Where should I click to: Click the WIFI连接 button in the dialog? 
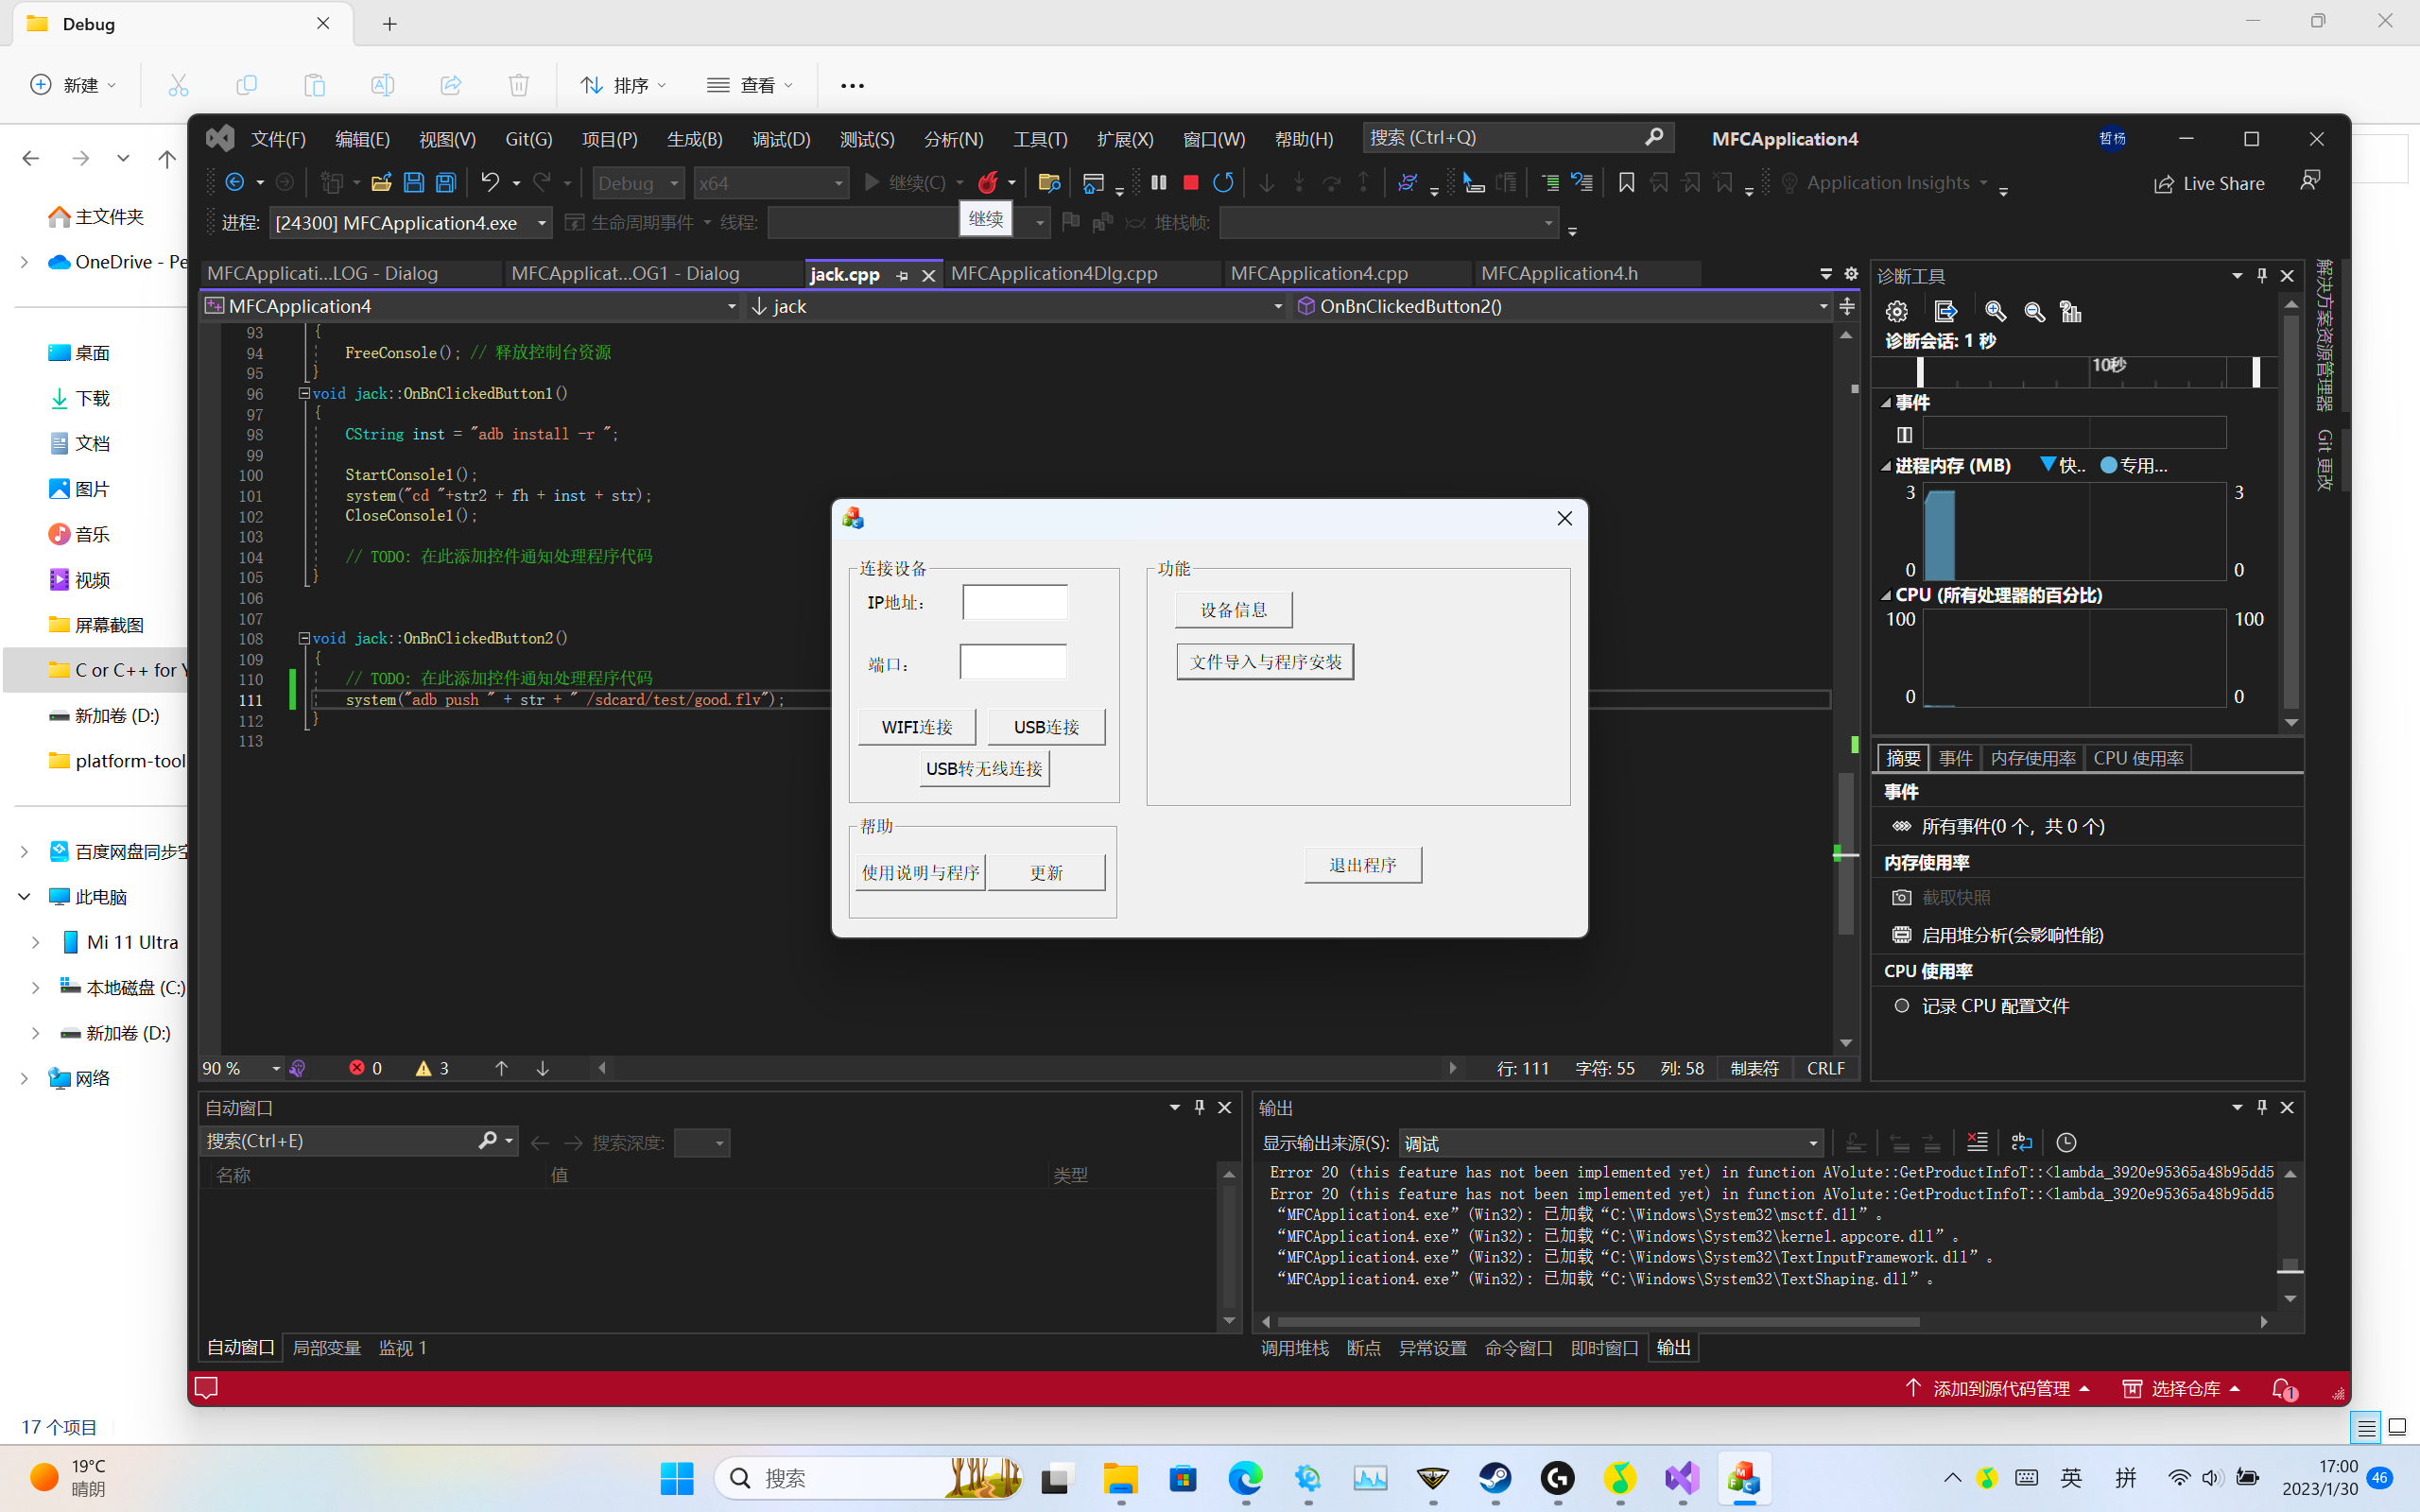tap(917, 727)
